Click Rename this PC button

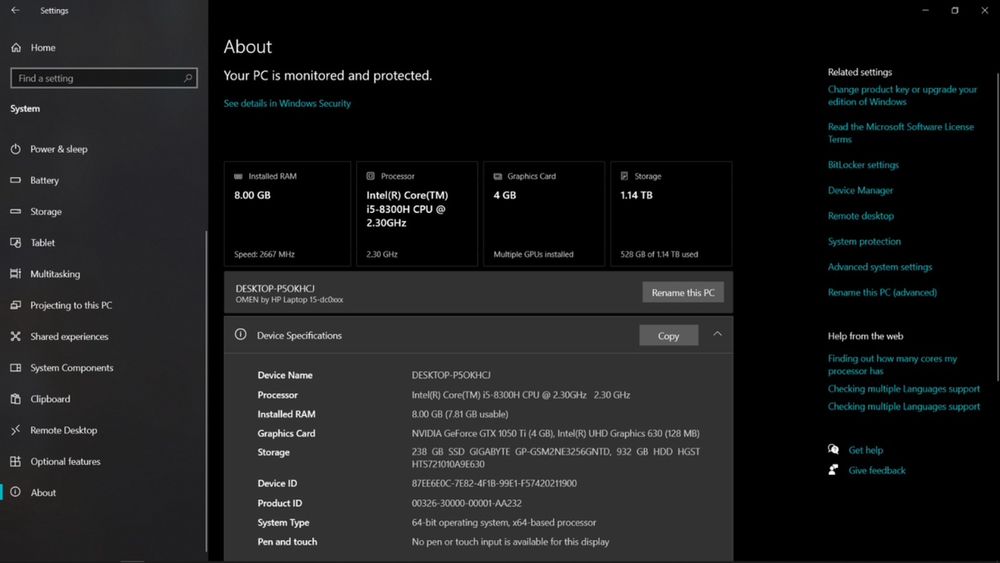click(x=683, y=292)
